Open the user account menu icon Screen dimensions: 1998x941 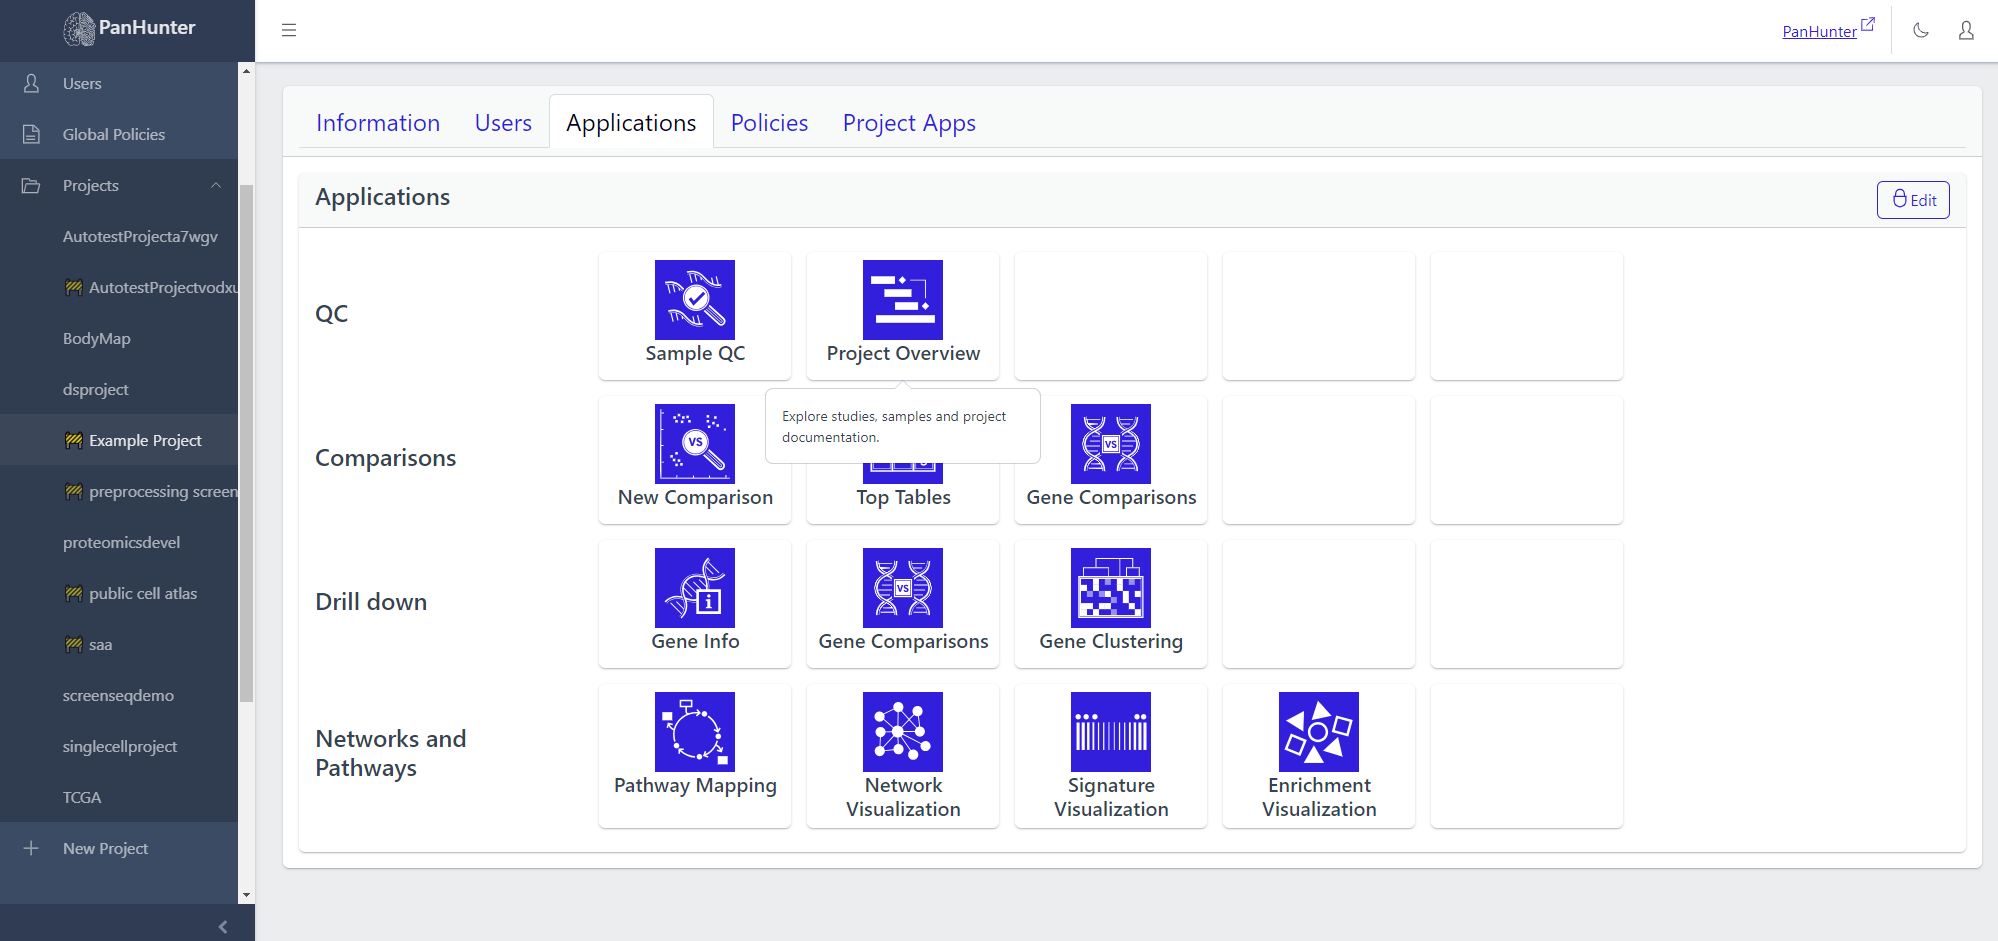[x=1965, y=30]
